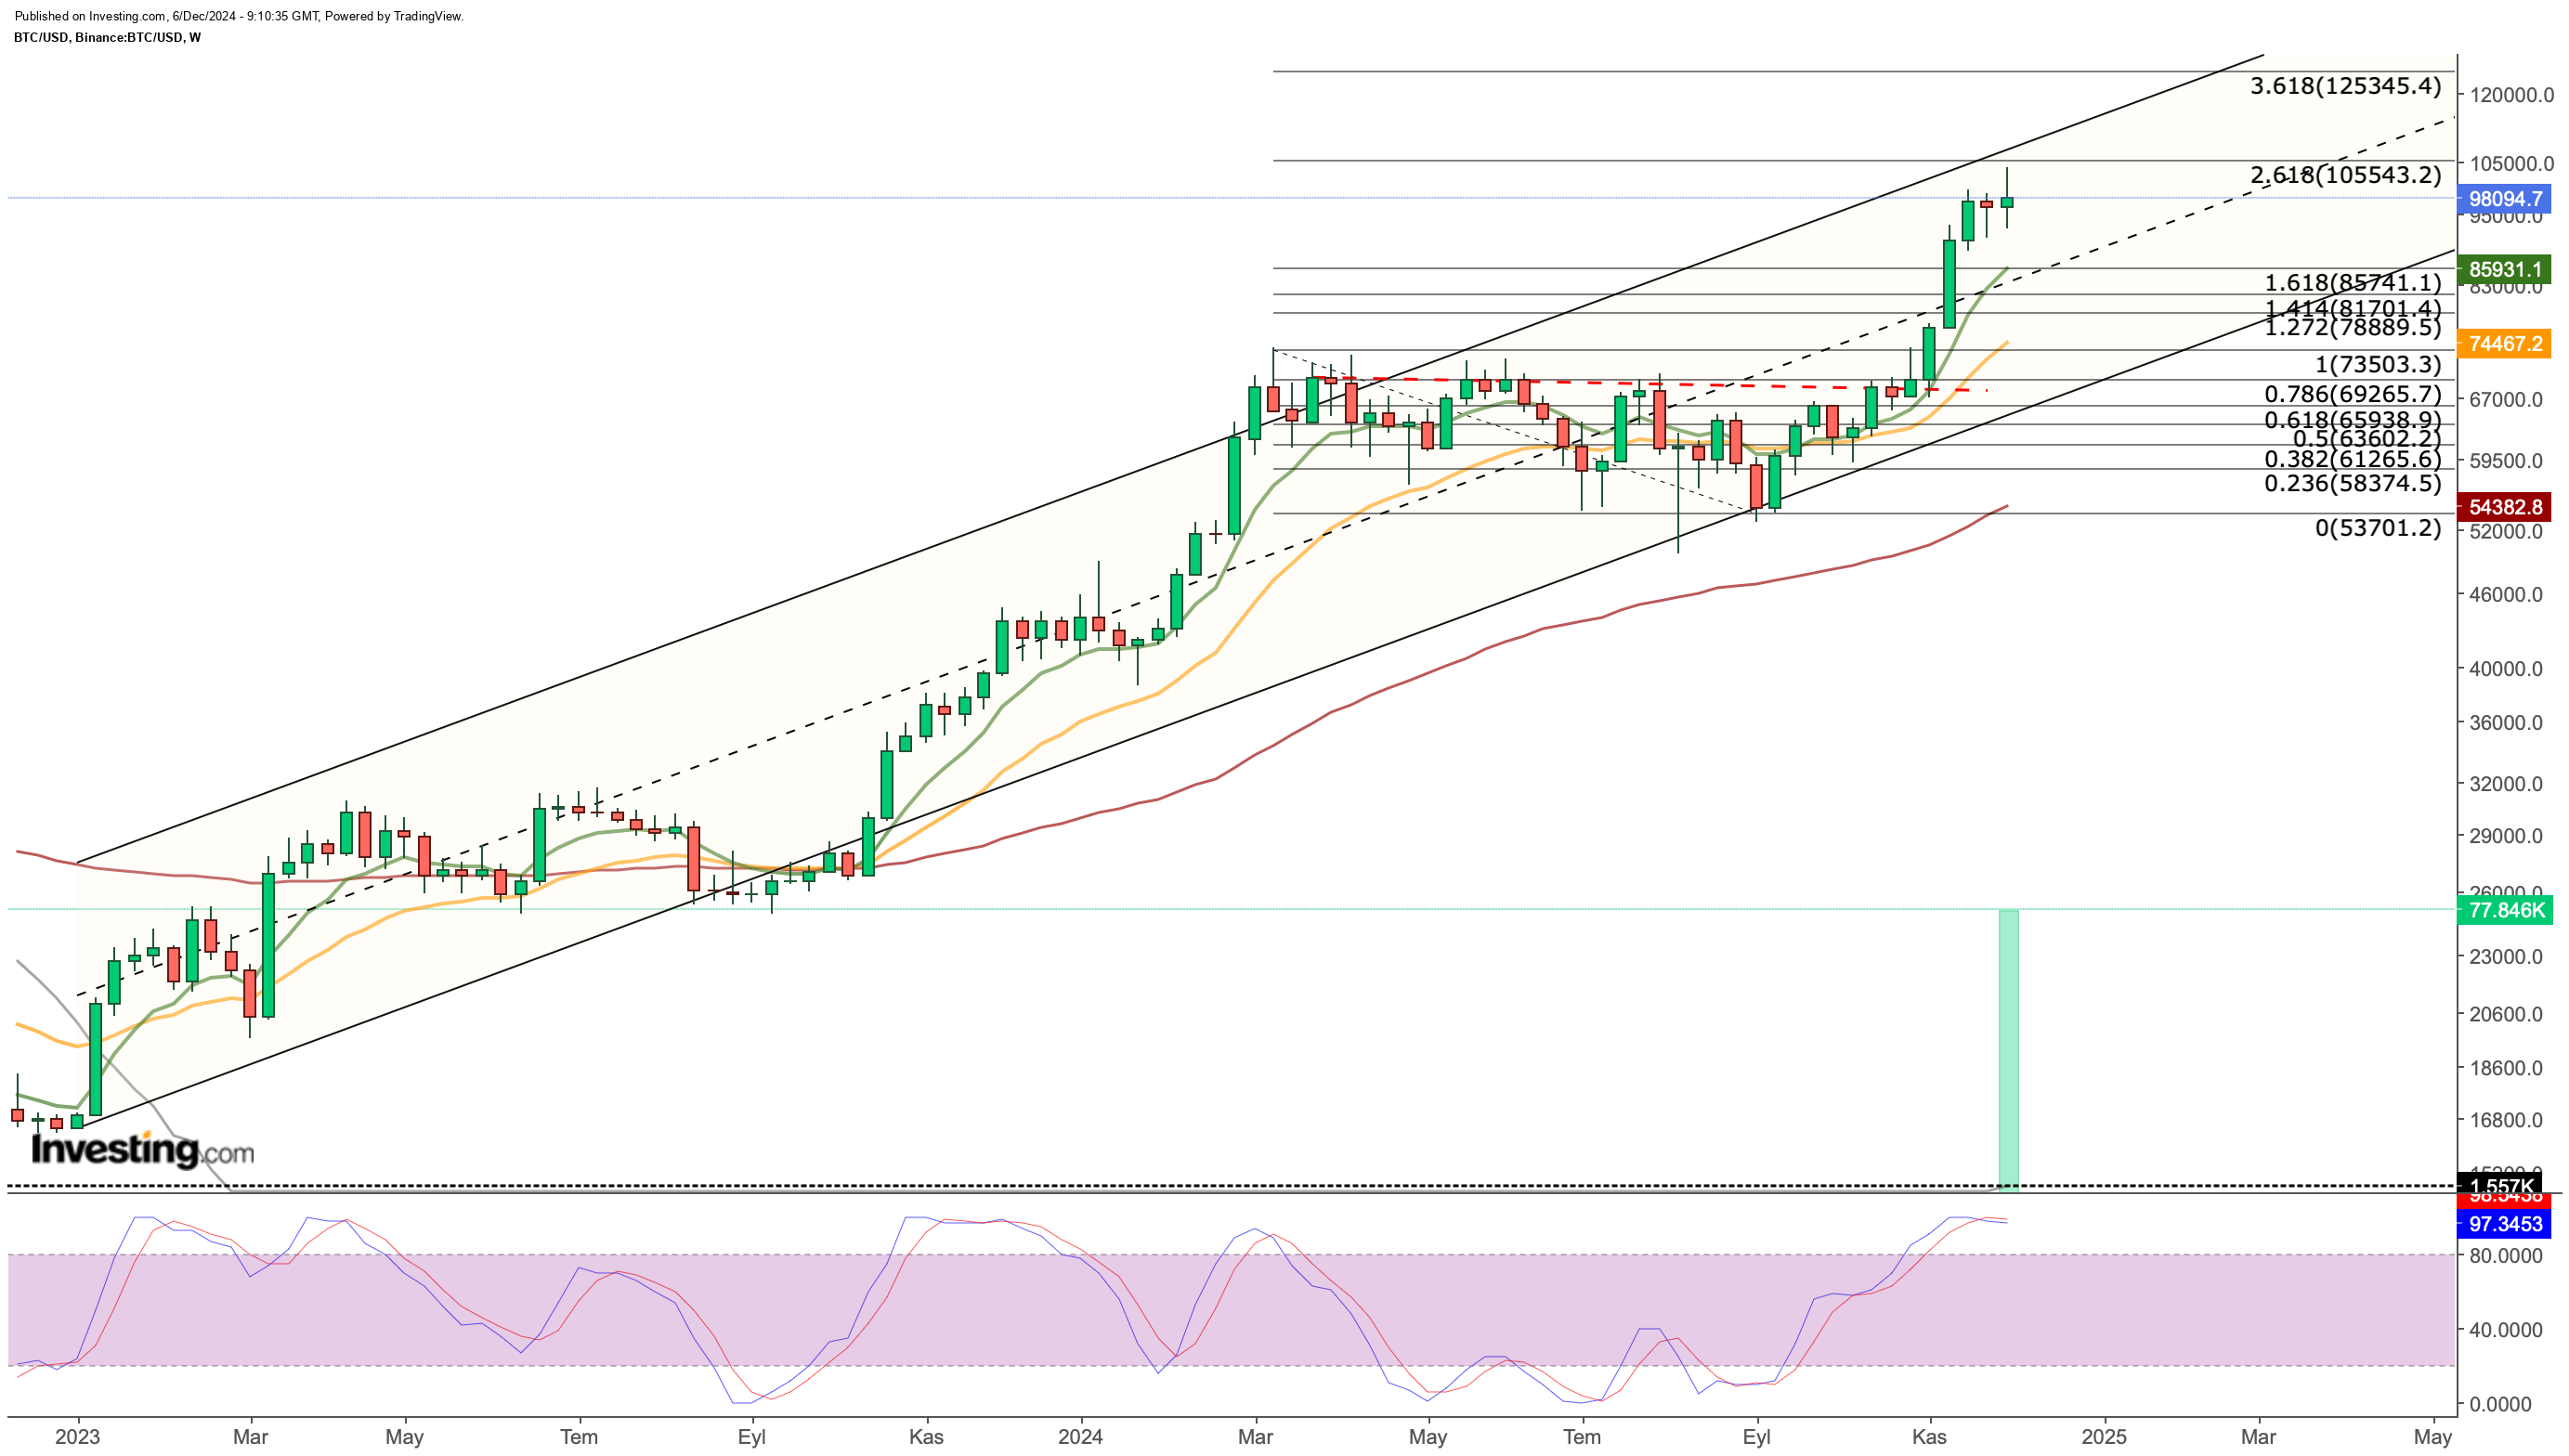Click the 1.414(81701.4) Fibonacci label
The image size is (2569, 1456).
coord(2352,308)
